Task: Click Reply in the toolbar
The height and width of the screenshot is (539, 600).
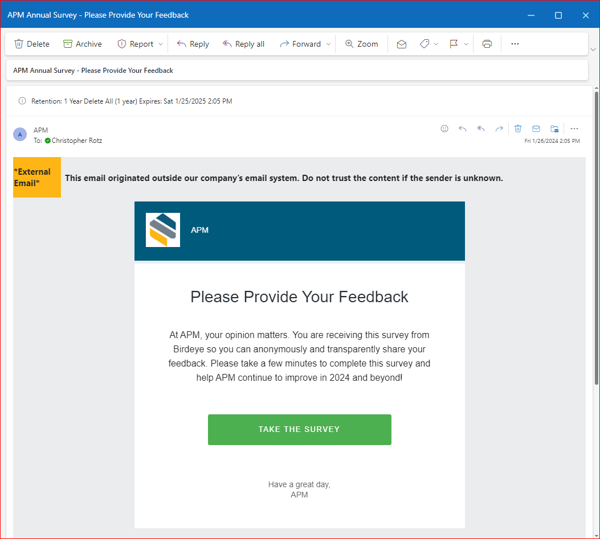Action: tap(193, 44)
